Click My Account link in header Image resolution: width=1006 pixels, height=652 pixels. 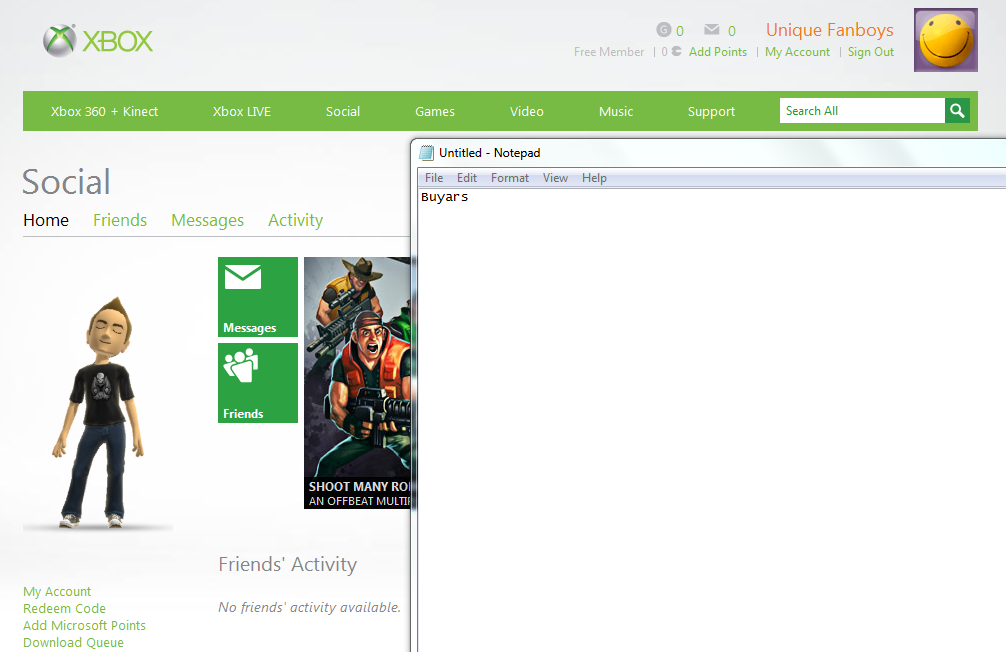[x=797, y=52]
